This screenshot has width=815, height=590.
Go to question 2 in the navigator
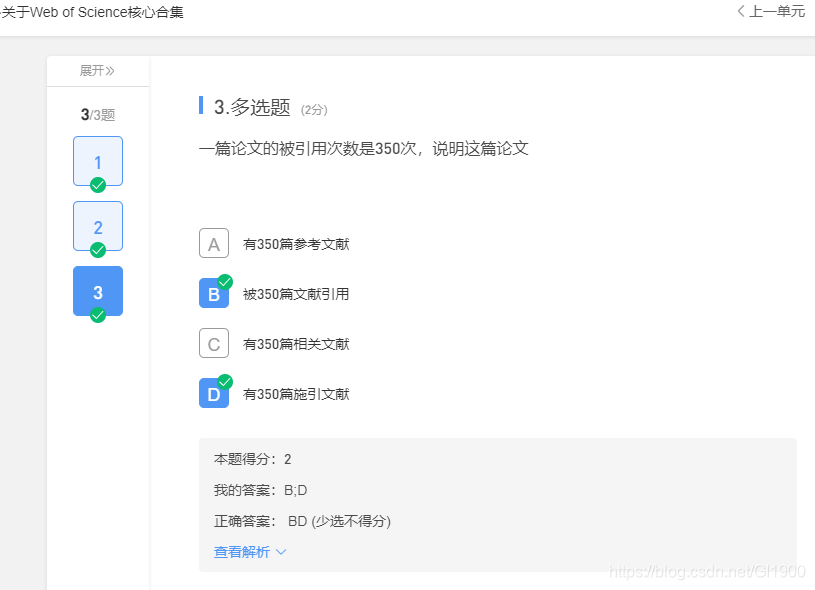tap(98, 226)
